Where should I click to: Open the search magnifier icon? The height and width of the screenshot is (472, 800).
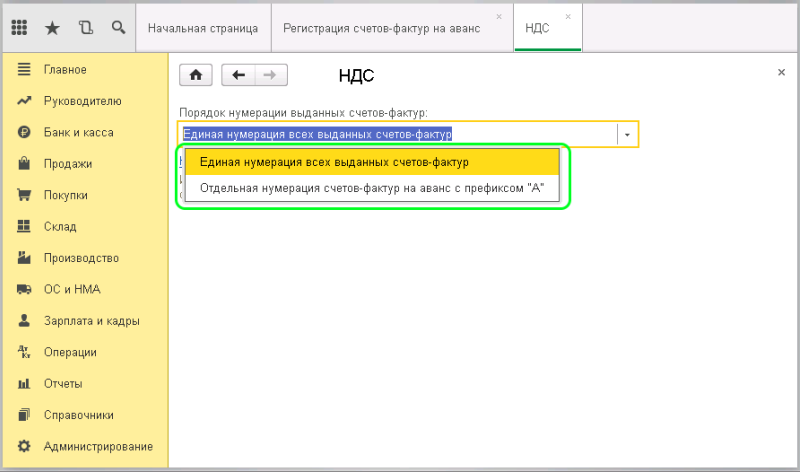118,28
